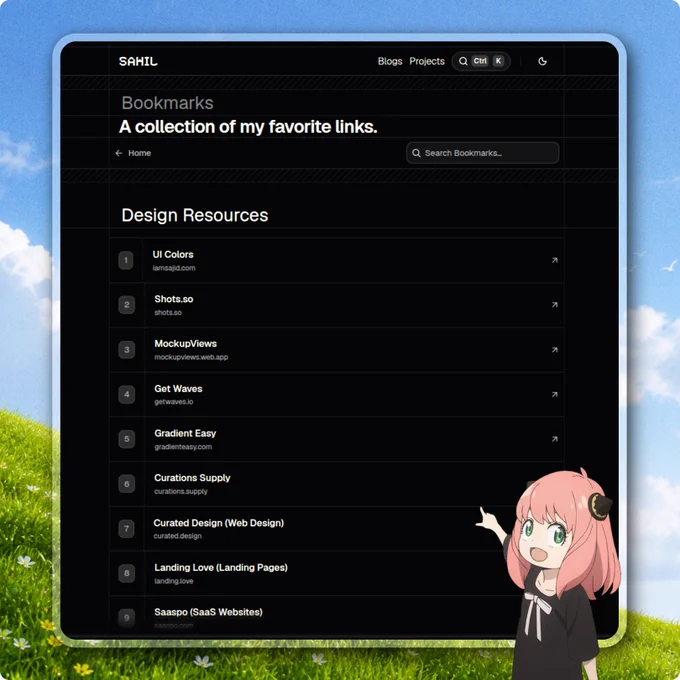The image size is (680, 680).
Task: Click the external arrow icon for UI Colors
Action: coord(554,260)
